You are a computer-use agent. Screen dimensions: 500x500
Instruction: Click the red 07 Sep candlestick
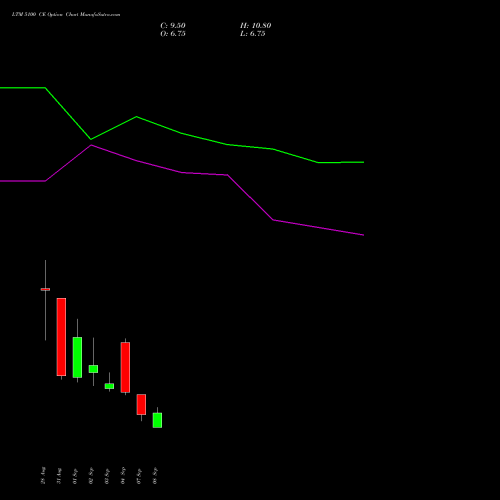click(141, 404)
